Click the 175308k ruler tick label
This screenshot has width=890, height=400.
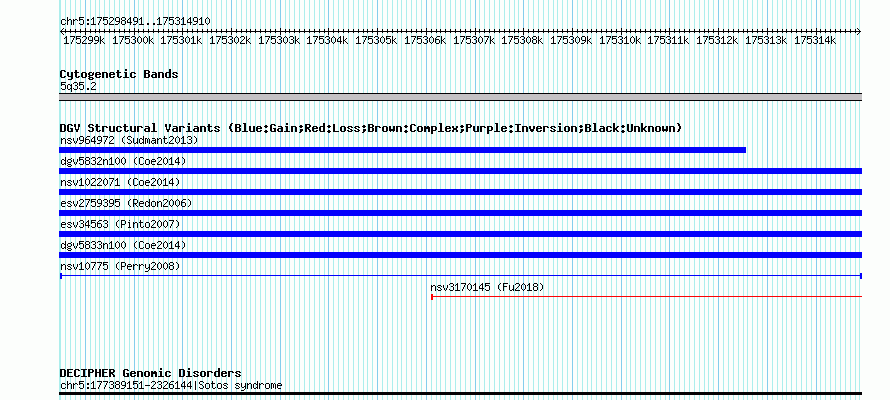pyautogui.click(x=522, y=40)
